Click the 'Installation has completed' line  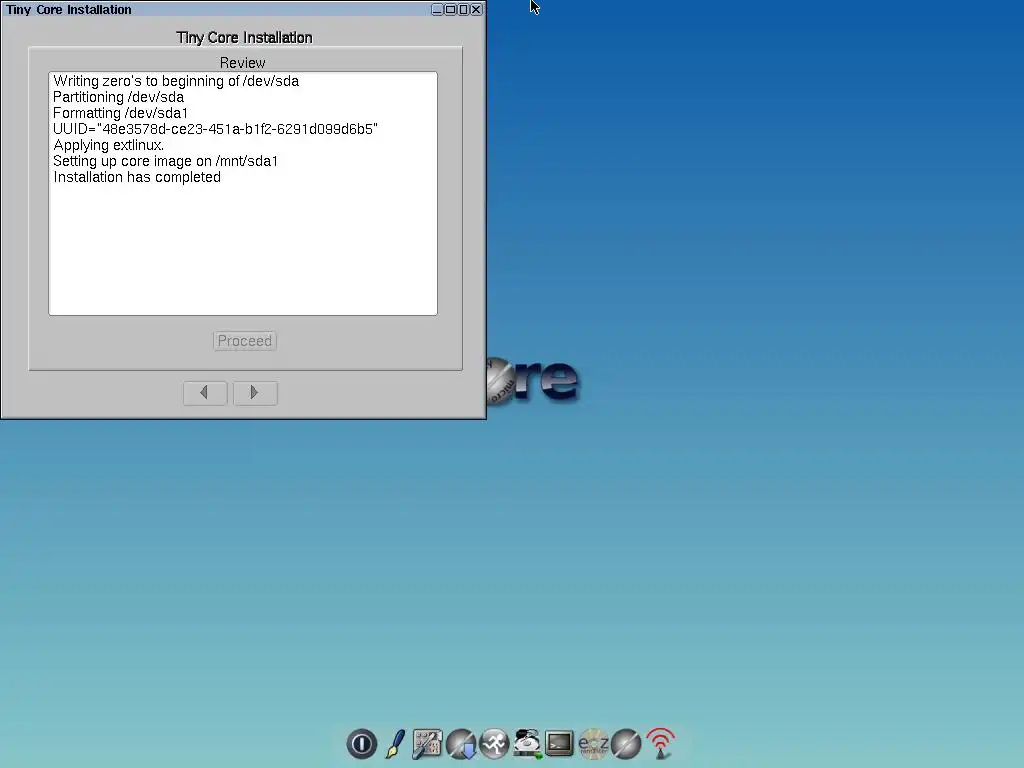coord(137,177)
